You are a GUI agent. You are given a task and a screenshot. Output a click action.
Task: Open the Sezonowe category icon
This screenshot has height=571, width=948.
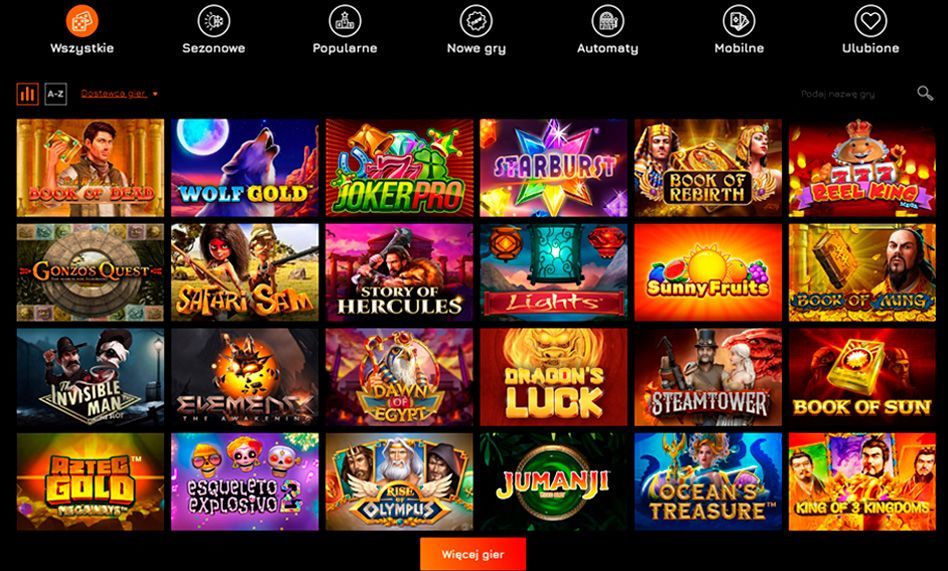213,21
